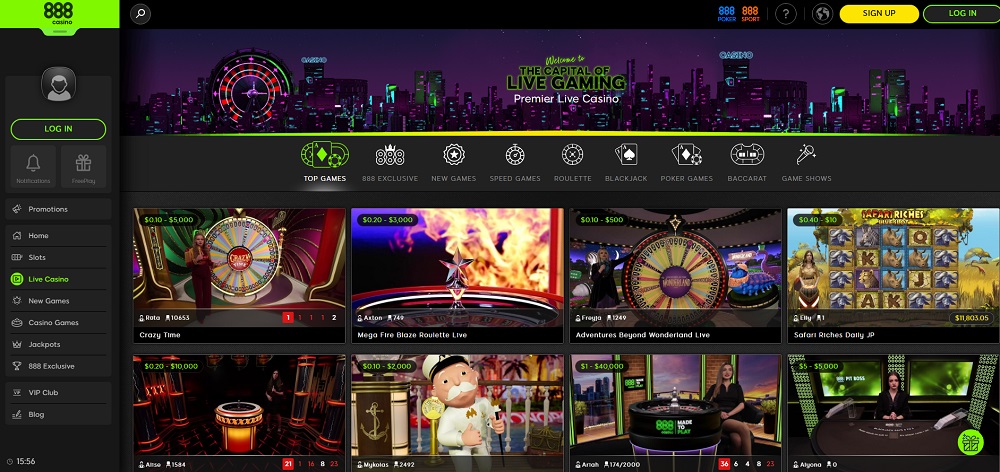Select the BACCARAT table icon
This screenshot has width=1000, height=472.
747,155
